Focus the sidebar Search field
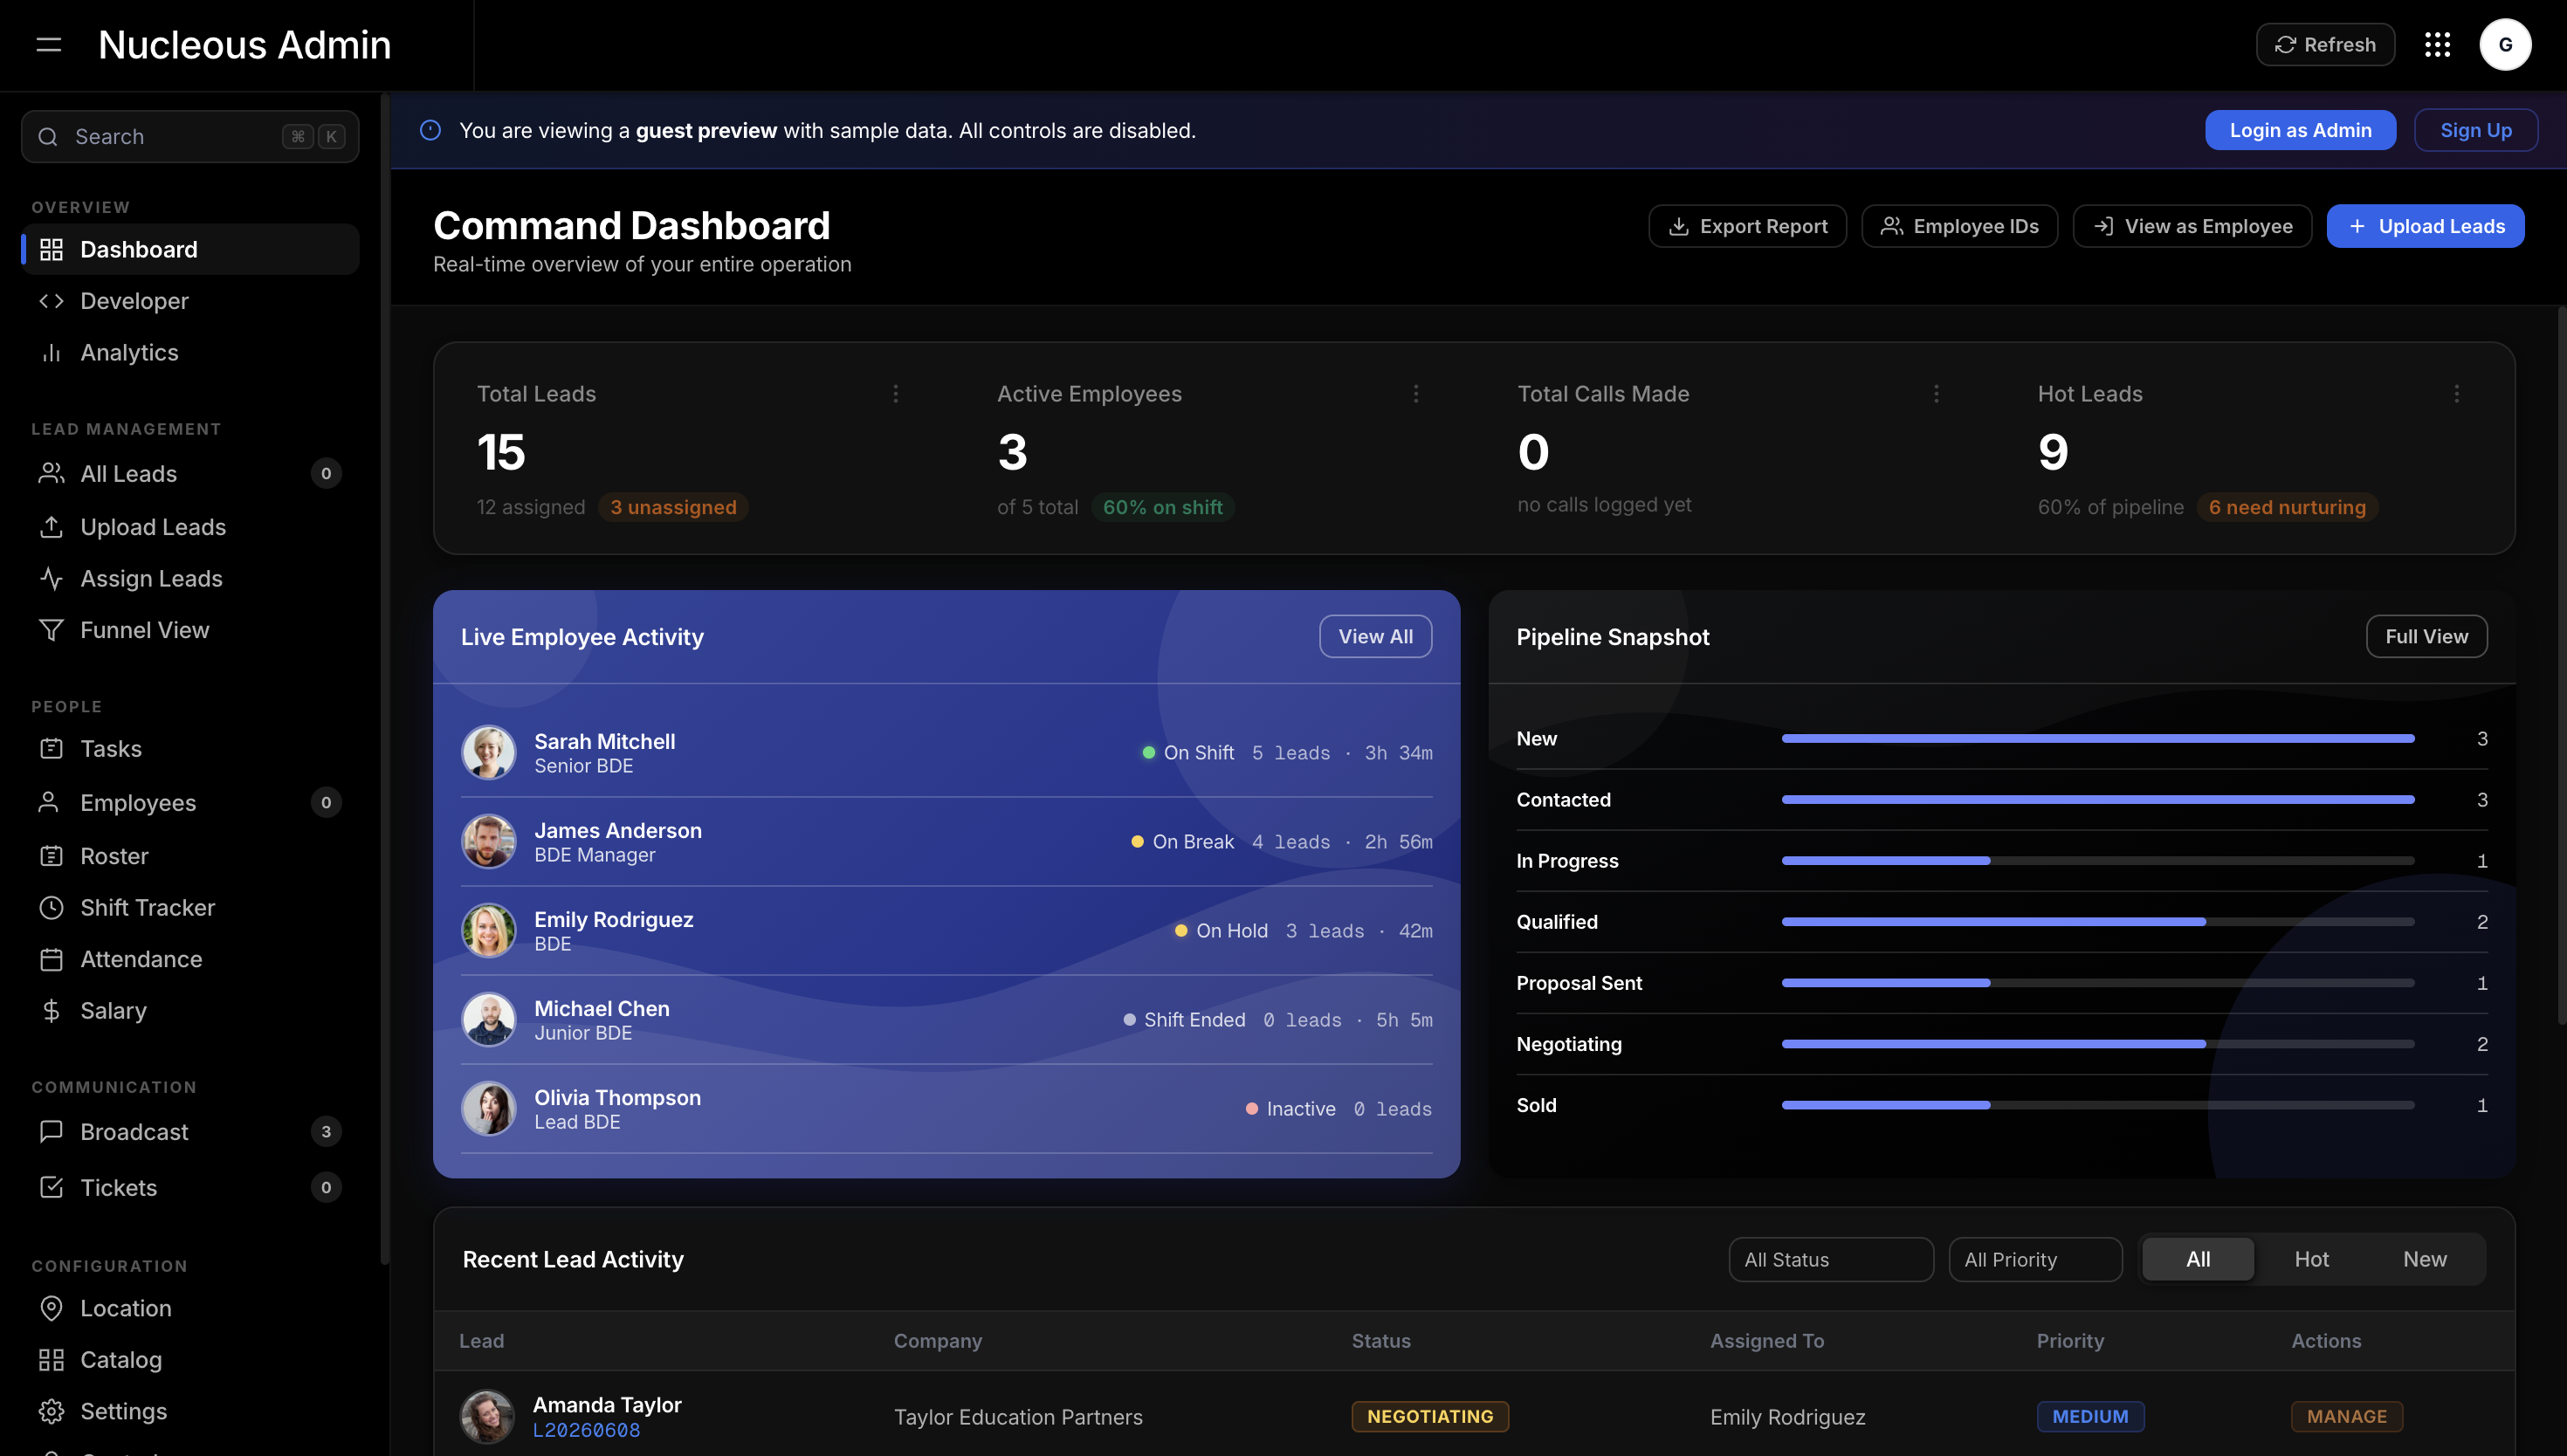Viewport: 2567px width, 1456px height. click(190, 137)
